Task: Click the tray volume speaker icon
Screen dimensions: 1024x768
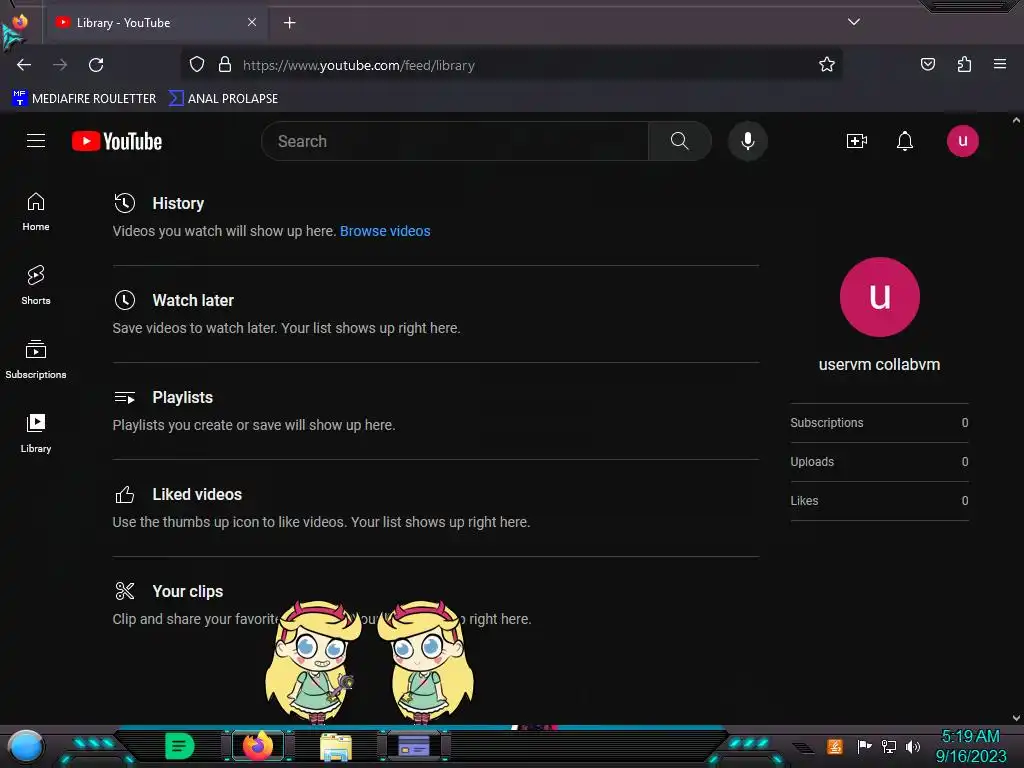Action: (x=913, y=746)
